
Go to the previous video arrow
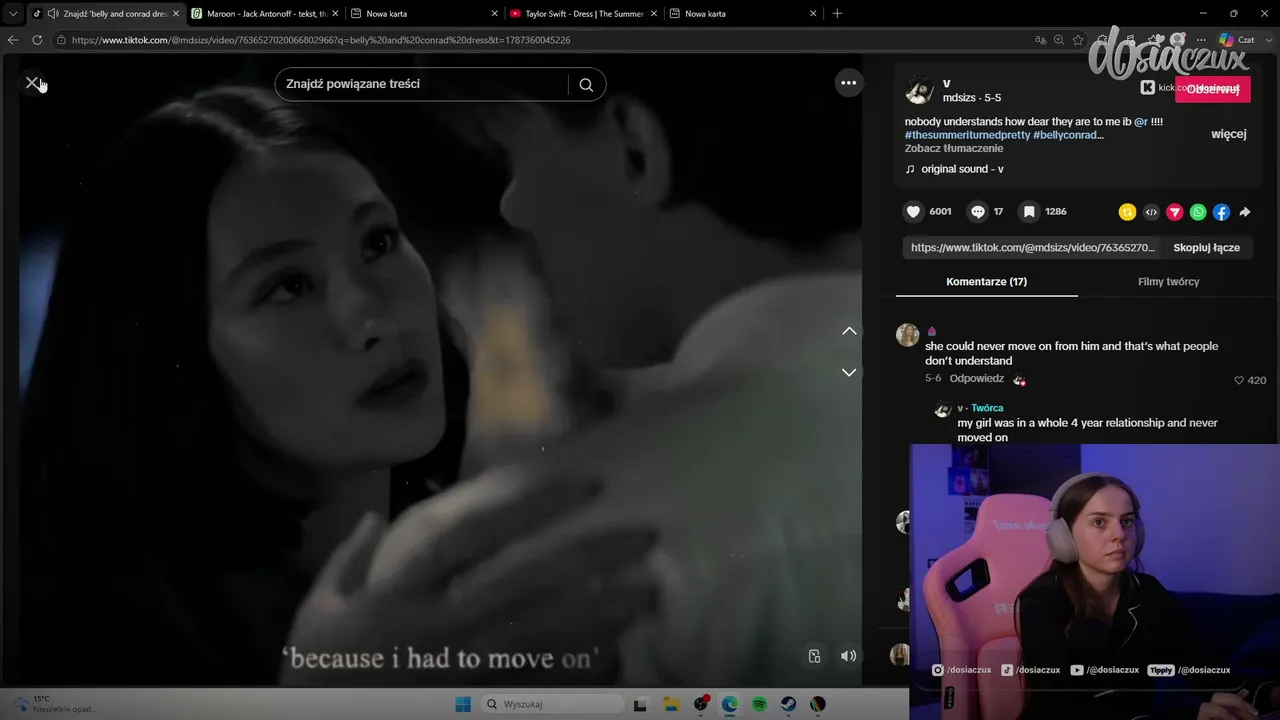click(x=849, y=331)
